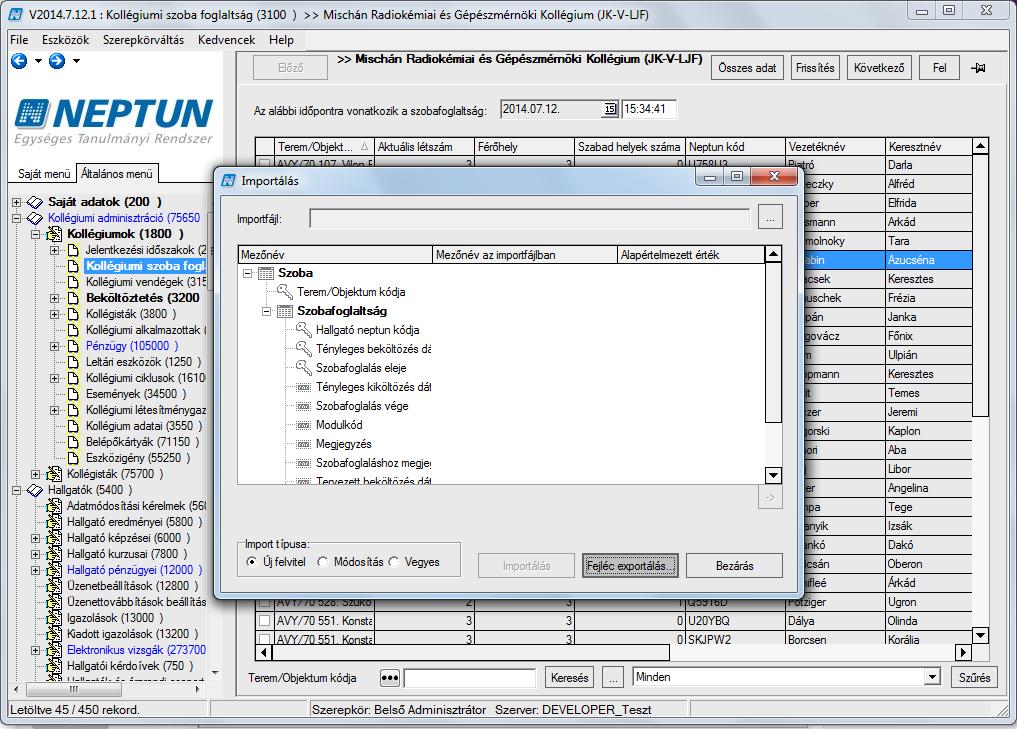Click page icon beside Leltári eszközök
This screenshot has height=729, width=1017.
[x=73, y=362]
